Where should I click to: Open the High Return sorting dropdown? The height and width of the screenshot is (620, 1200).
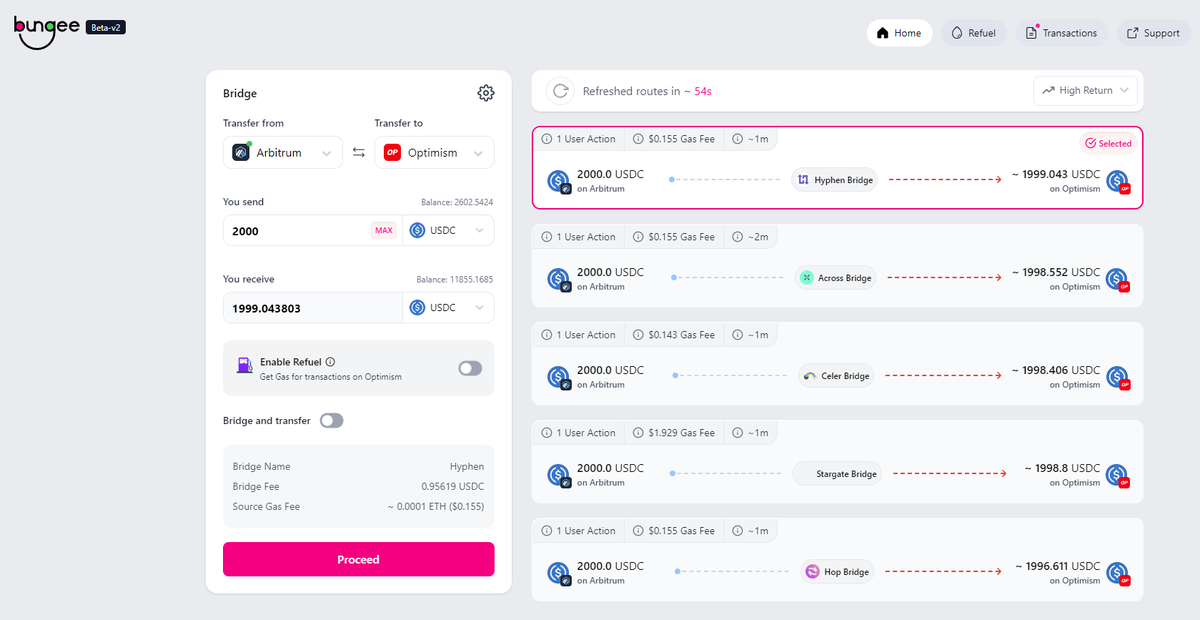pos(1086,90)
